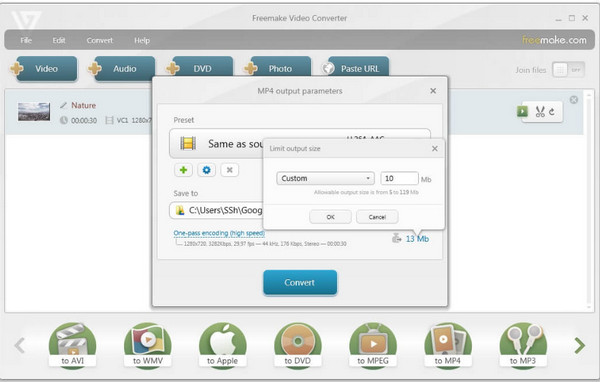Click the 10 Mb size input field
The width and height of the screenshot is (600, 382).
point(399,178)
